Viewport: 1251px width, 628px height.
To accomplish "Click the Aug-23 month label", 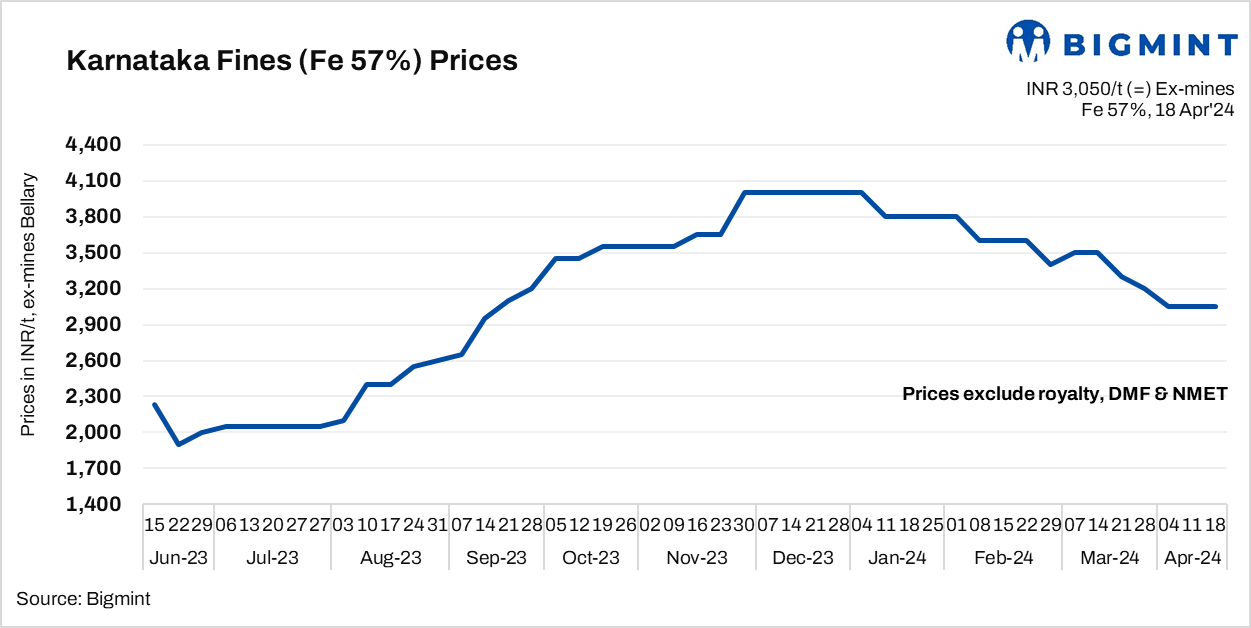I will point(391,558).
